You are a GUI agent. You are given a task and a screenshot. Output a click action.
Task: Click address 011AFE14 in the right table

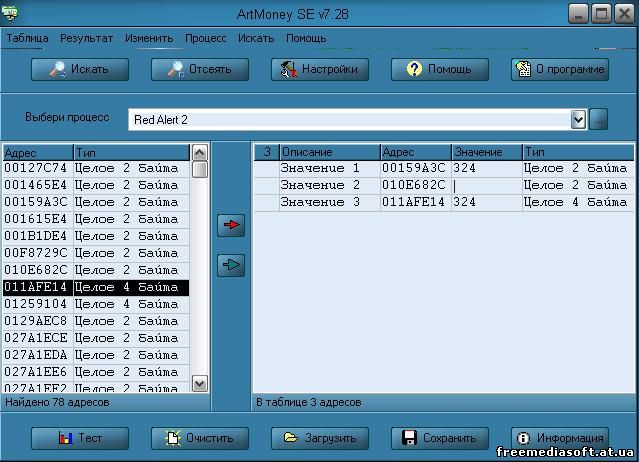pyautogui.click(x=416, y=202)
